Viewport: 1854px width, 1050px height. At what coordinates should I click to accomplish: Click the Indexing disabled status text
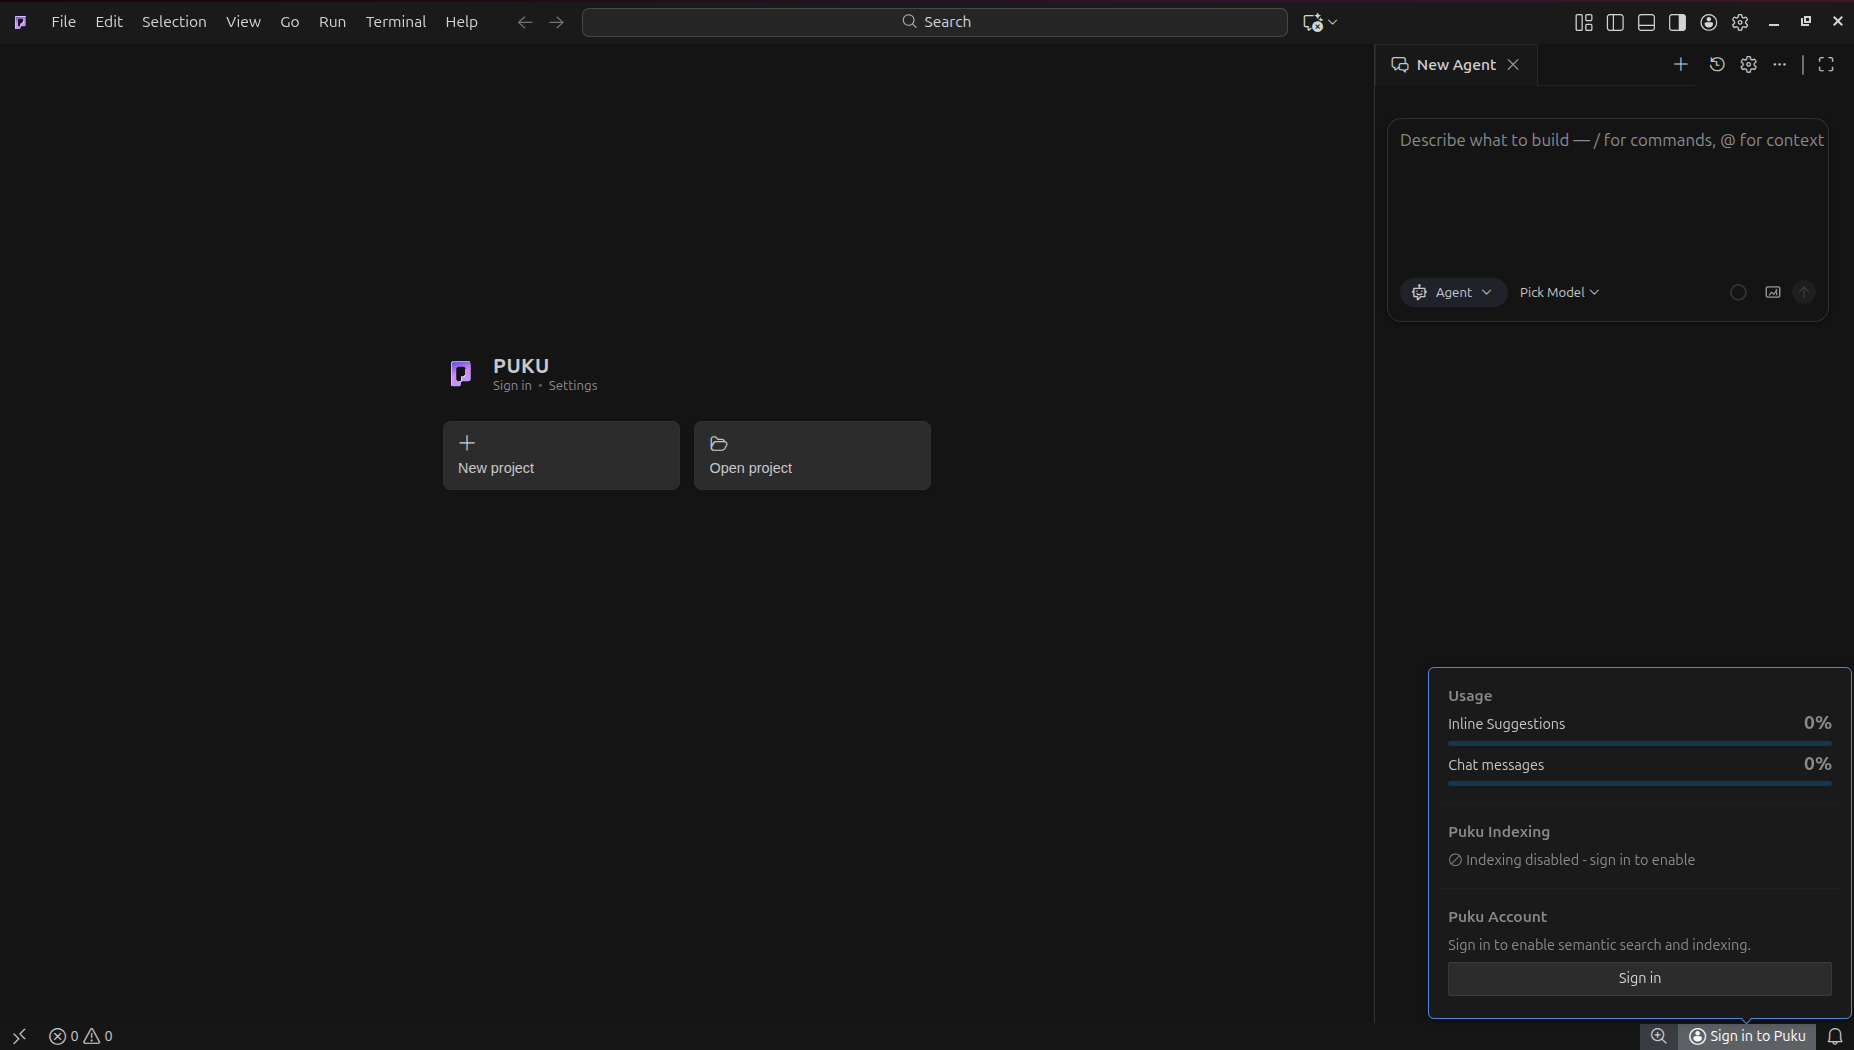tap(1580, 860)
